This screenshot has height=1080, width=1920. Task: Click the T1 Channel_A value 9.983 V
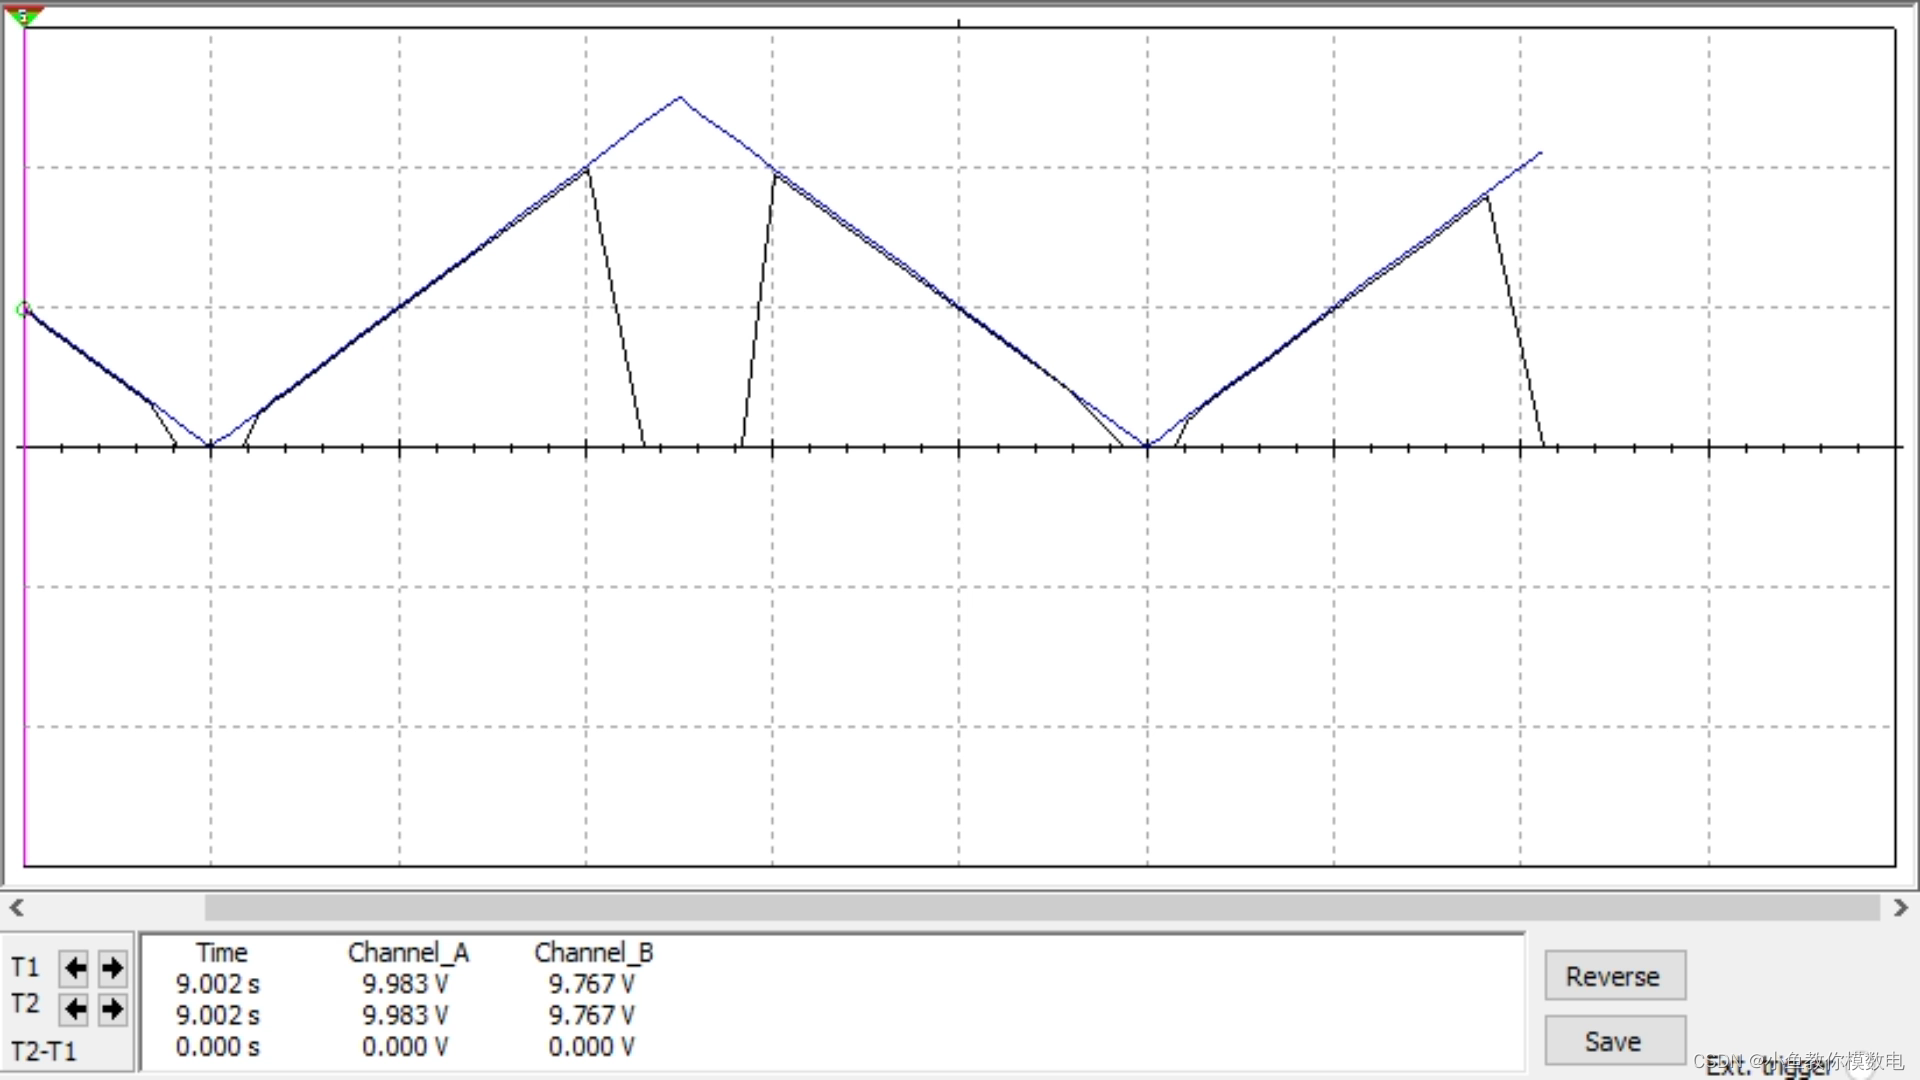click(x=405, y=984)
